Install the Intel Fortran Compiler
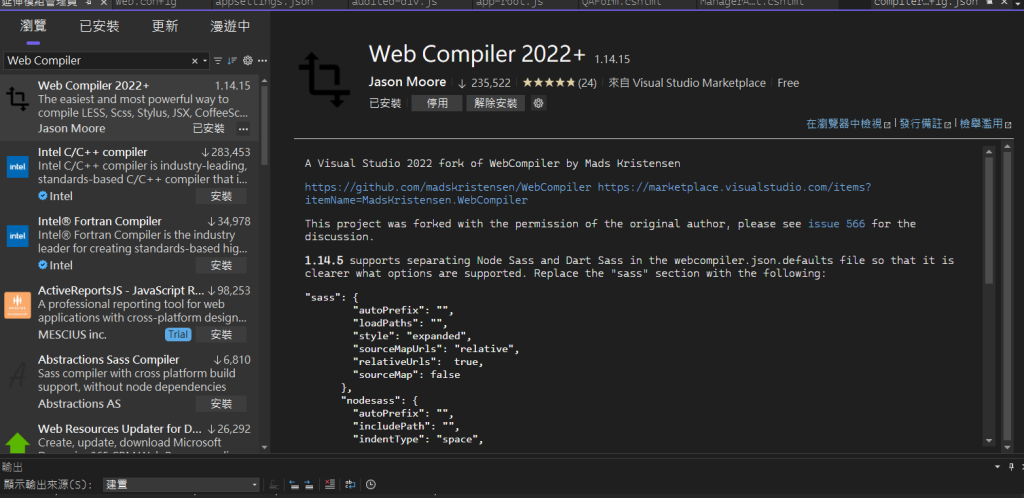The height and width of the screenshot is (498, 1024). point(221,265)
